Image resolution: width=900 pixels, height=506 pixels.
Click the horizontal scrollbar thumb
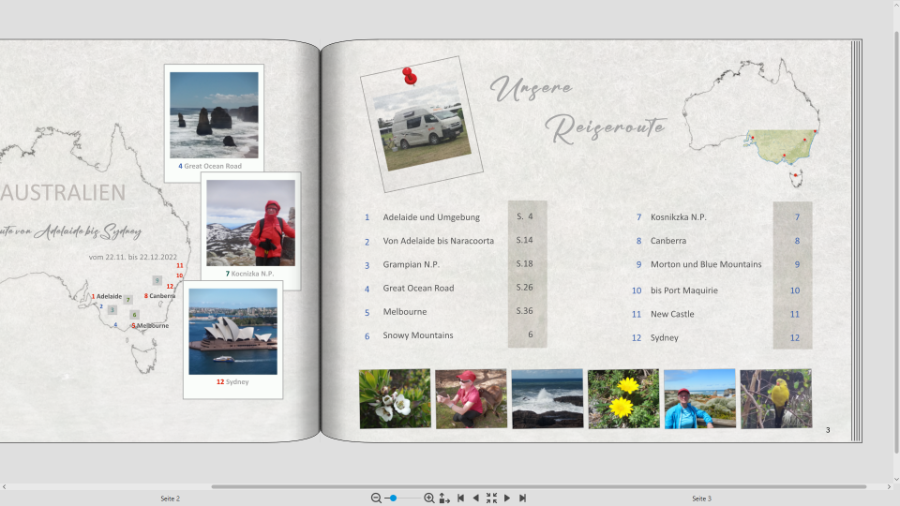[540, 487]
